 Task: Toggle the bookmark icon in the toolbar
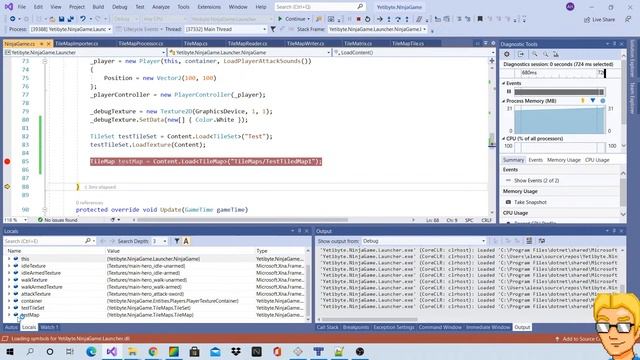click(x=480, y=19)
